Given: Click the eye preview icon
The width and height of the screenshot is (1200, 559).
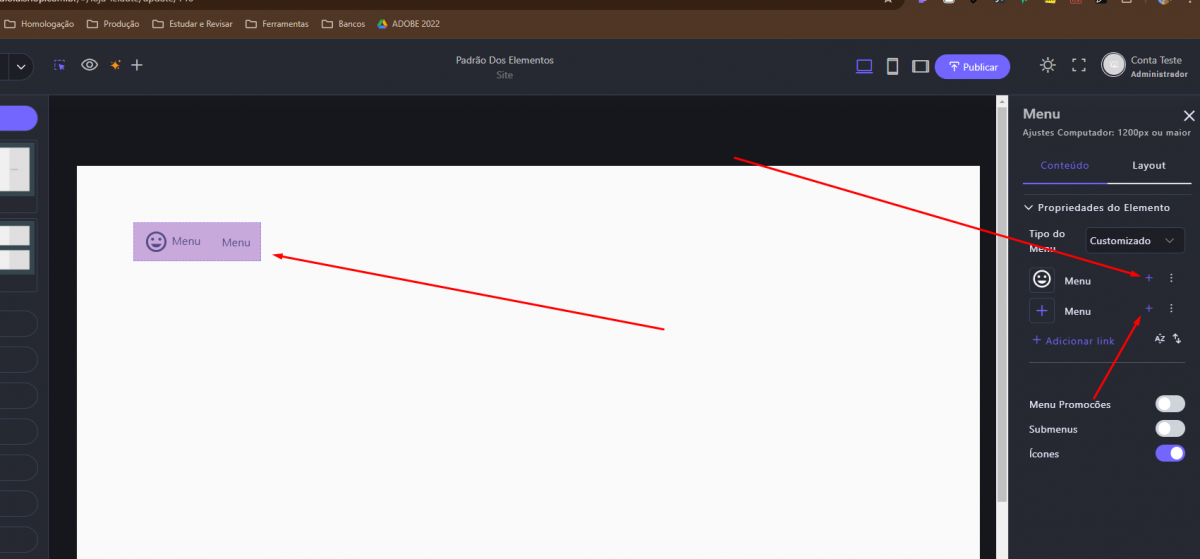Looking at the screenshot, I should pos(89,65).
